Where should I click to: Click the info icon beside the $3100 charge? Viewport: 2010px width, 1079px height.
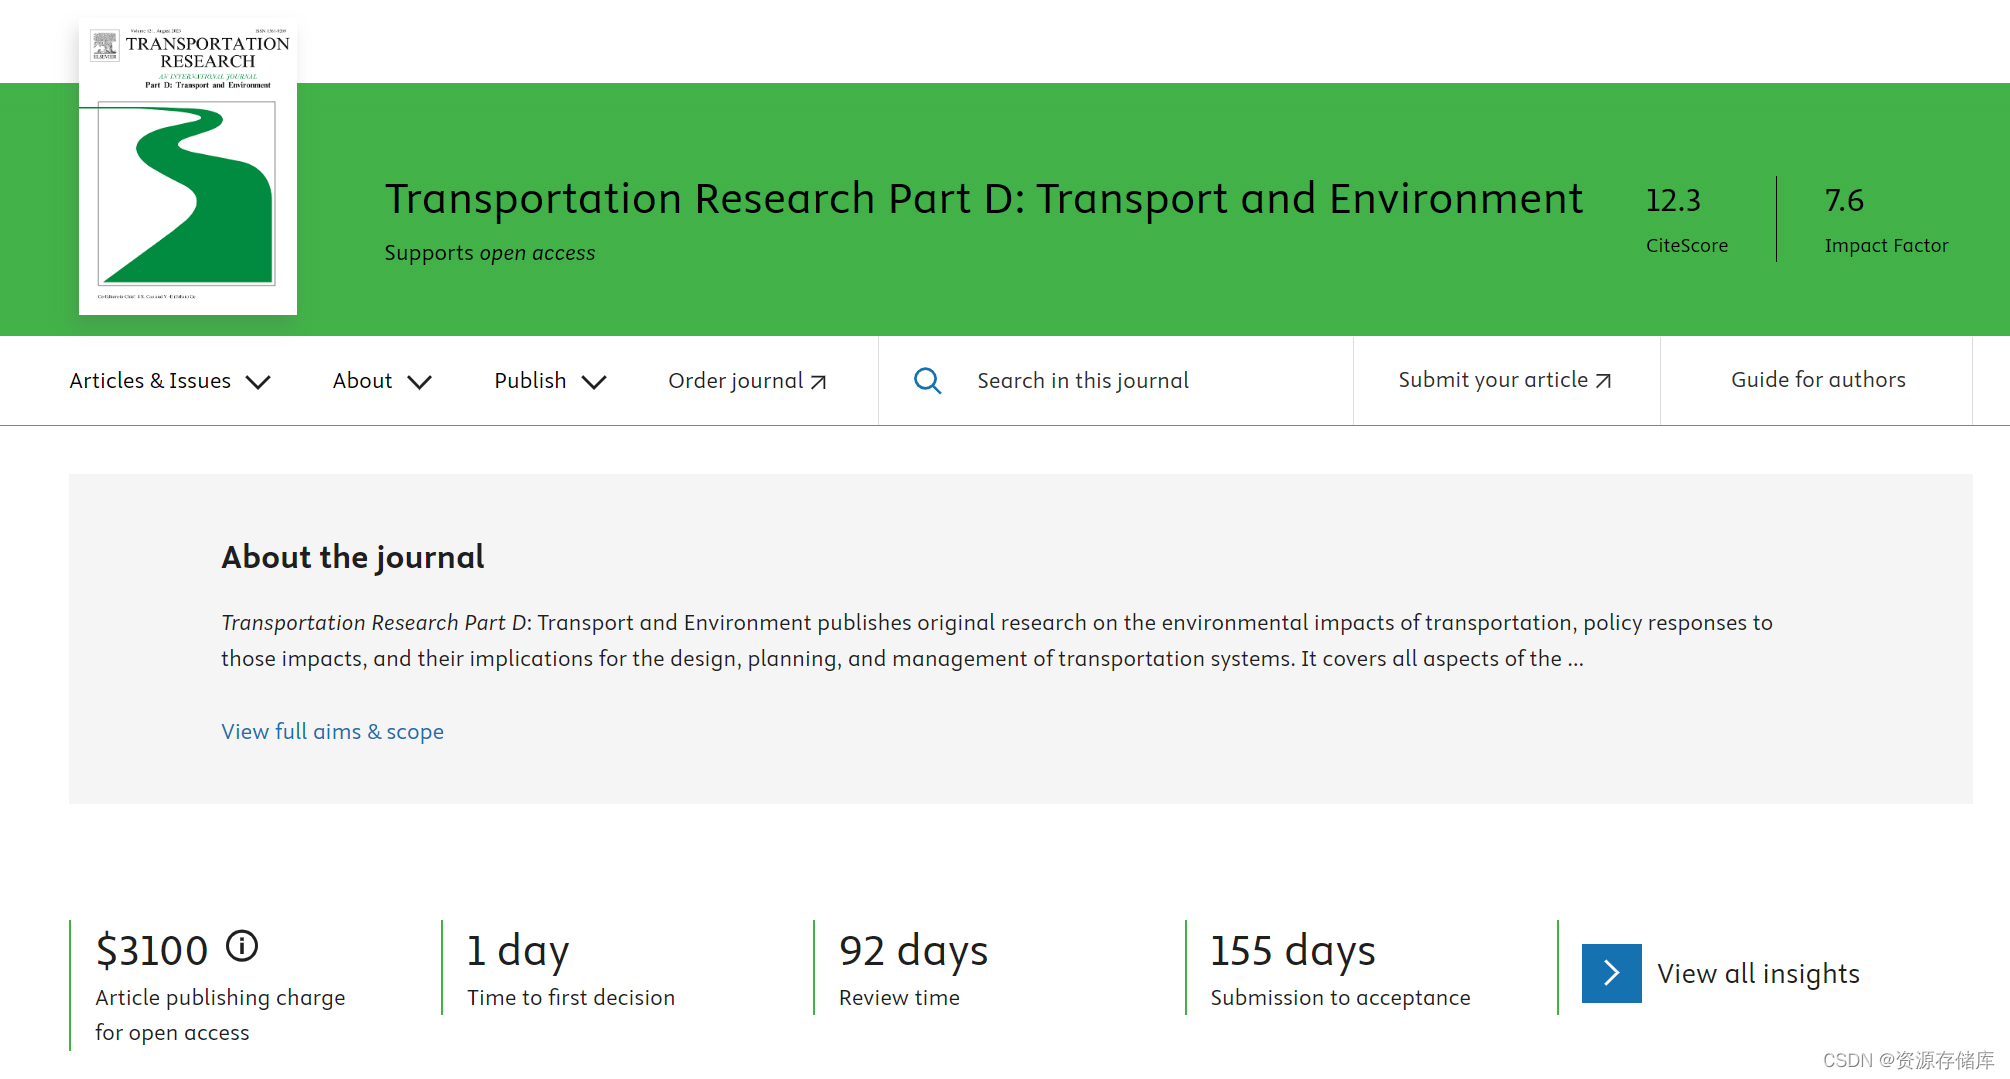click(x=242, y=947)
